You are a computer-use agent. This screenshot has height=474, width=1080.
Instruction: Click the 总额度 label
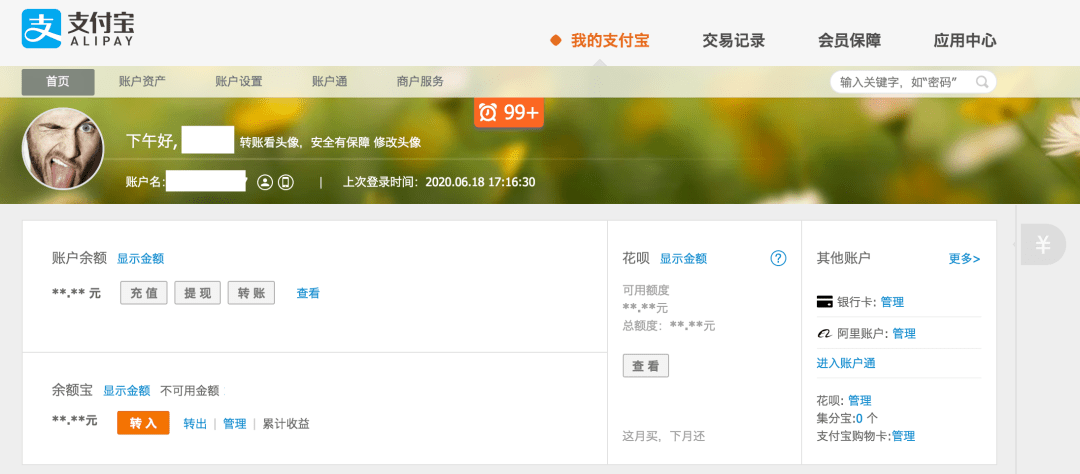(641, 325)
